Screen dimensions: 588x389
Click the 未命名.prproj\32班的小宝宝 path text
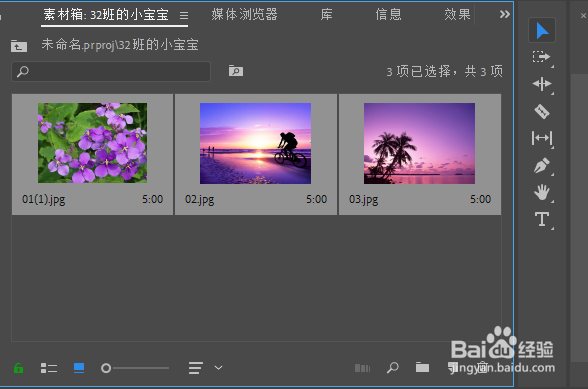pos(120,45)
